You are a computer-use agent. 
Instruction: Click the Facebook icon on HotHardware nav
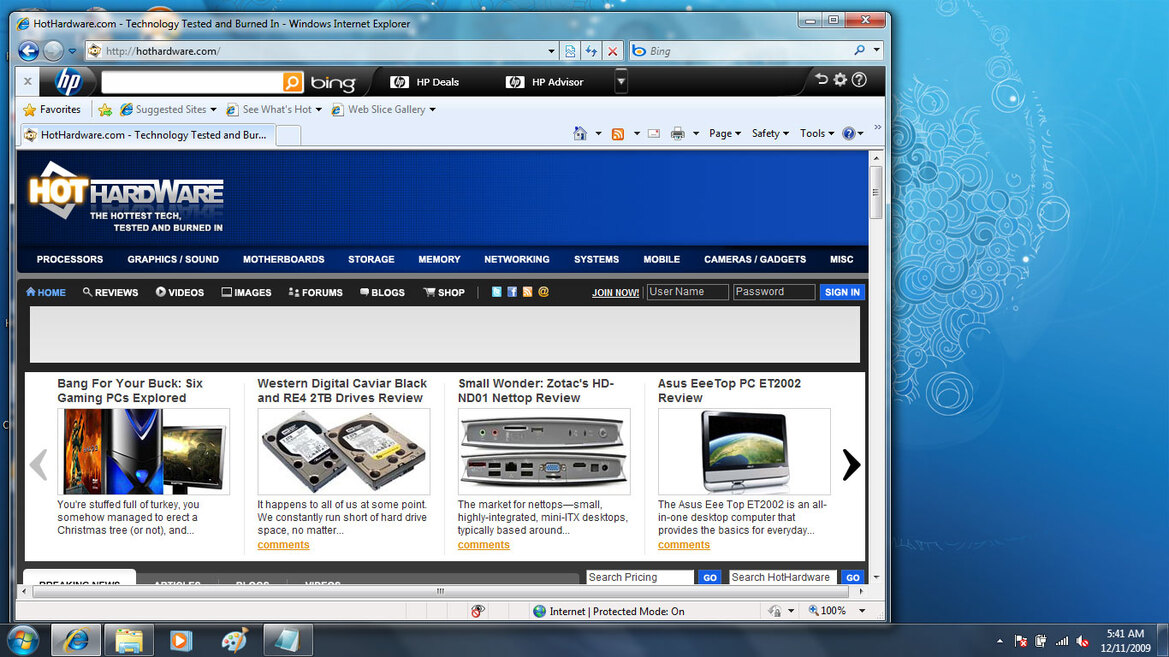(512, 292)
